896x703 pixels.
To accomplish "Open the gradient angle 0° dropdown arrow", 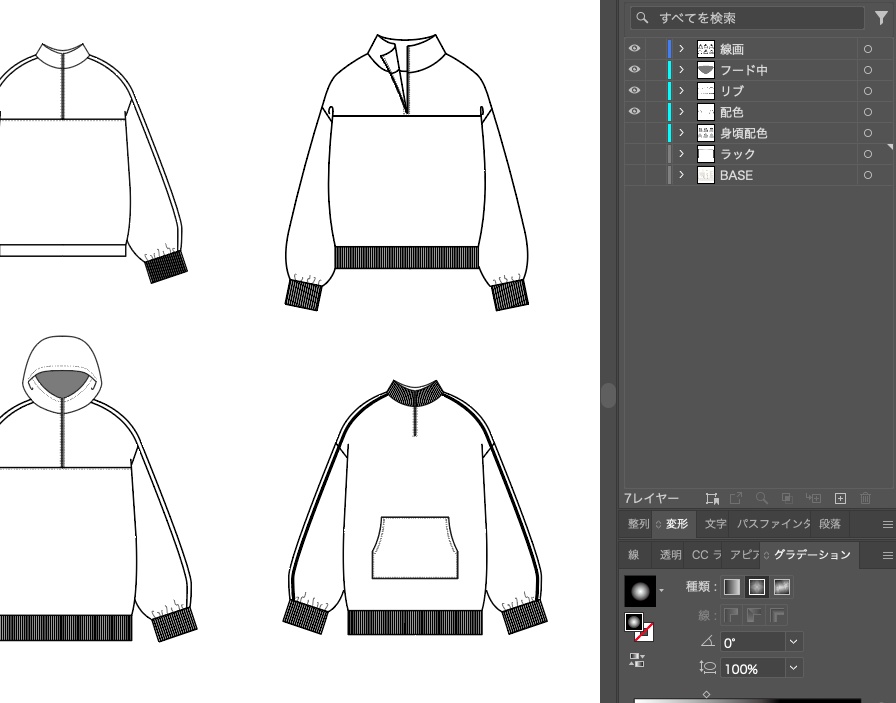I will 793,642.
